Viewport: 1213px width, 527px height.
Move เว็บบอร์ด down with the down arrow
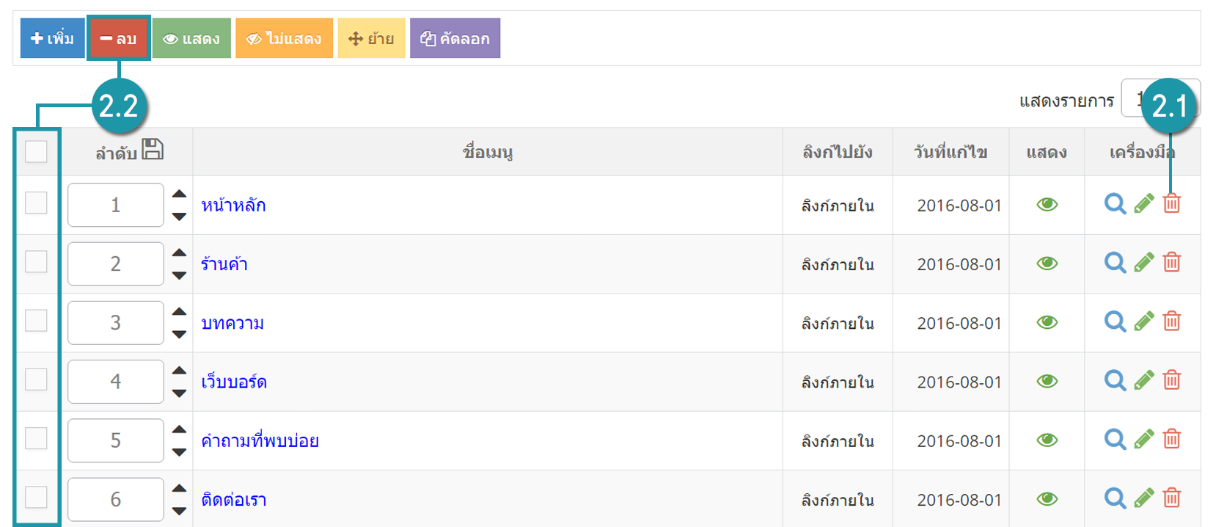(x=179, y=393)
